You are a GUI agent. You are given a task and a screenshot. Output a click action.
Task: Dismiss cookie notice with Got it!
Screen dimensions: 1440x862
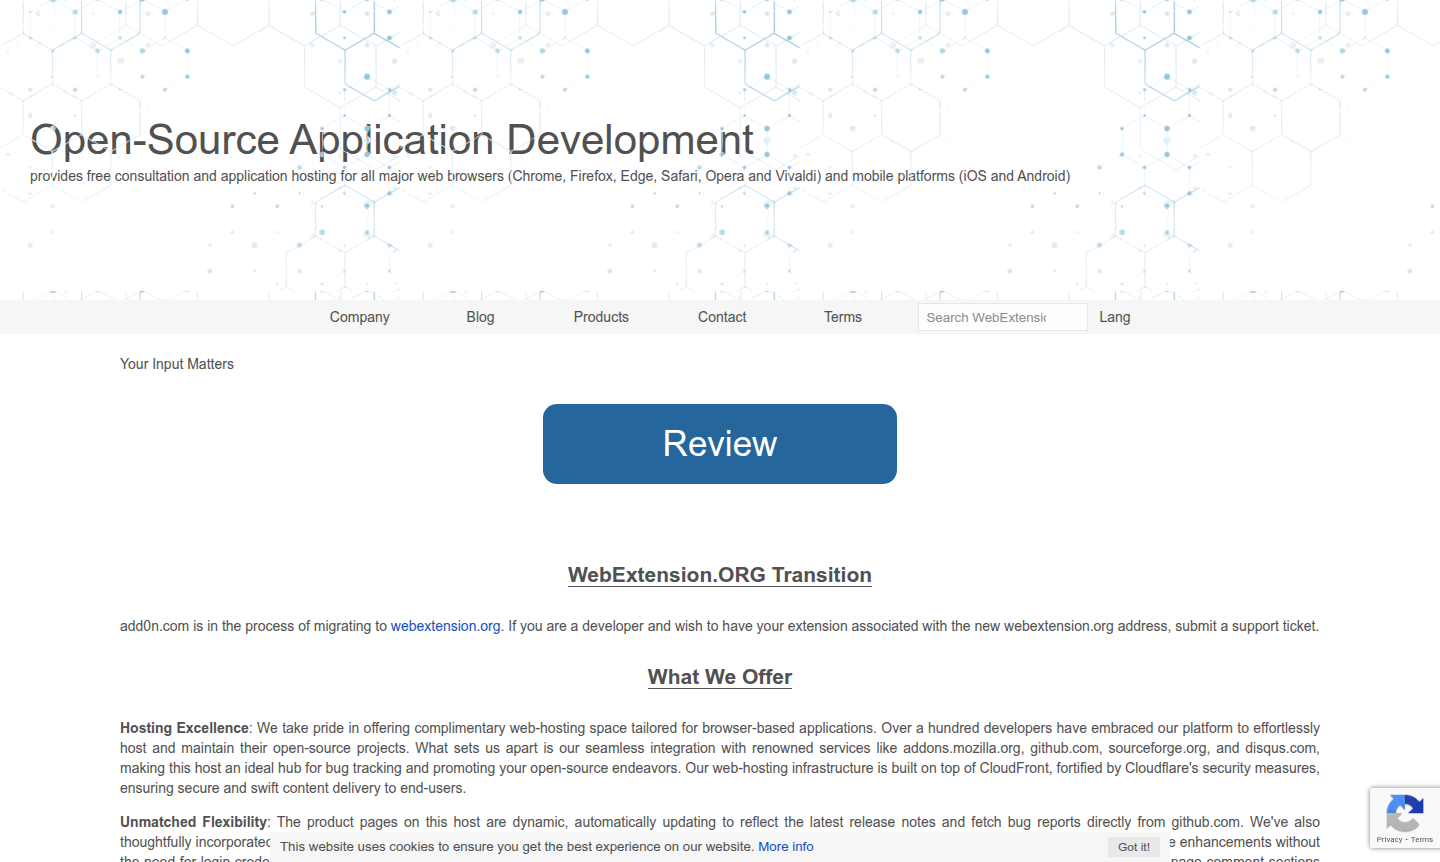[x=1133, y=846]
